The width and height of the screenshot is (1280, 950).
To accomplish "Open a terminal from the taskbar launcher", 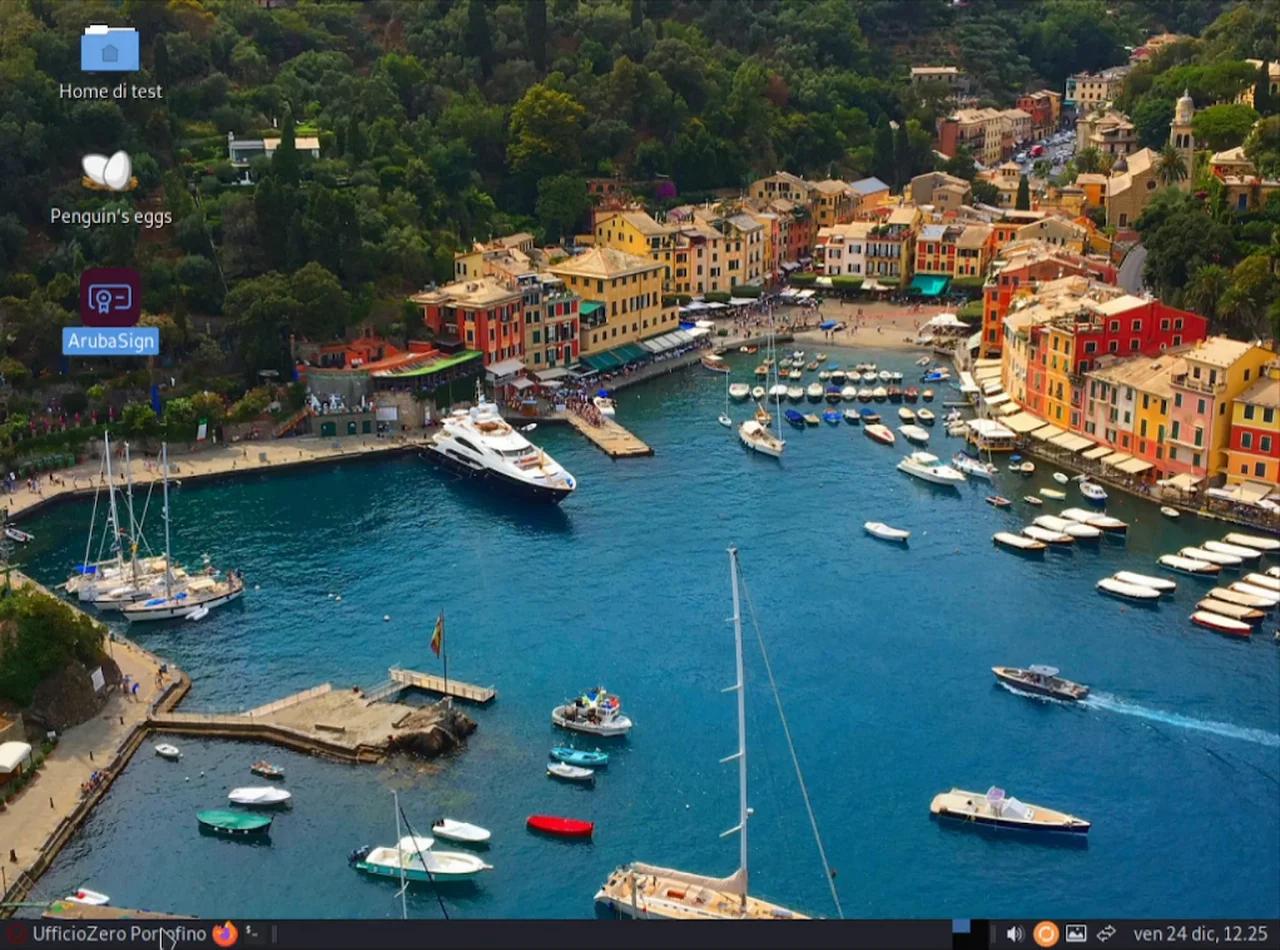I will point(251,933).
